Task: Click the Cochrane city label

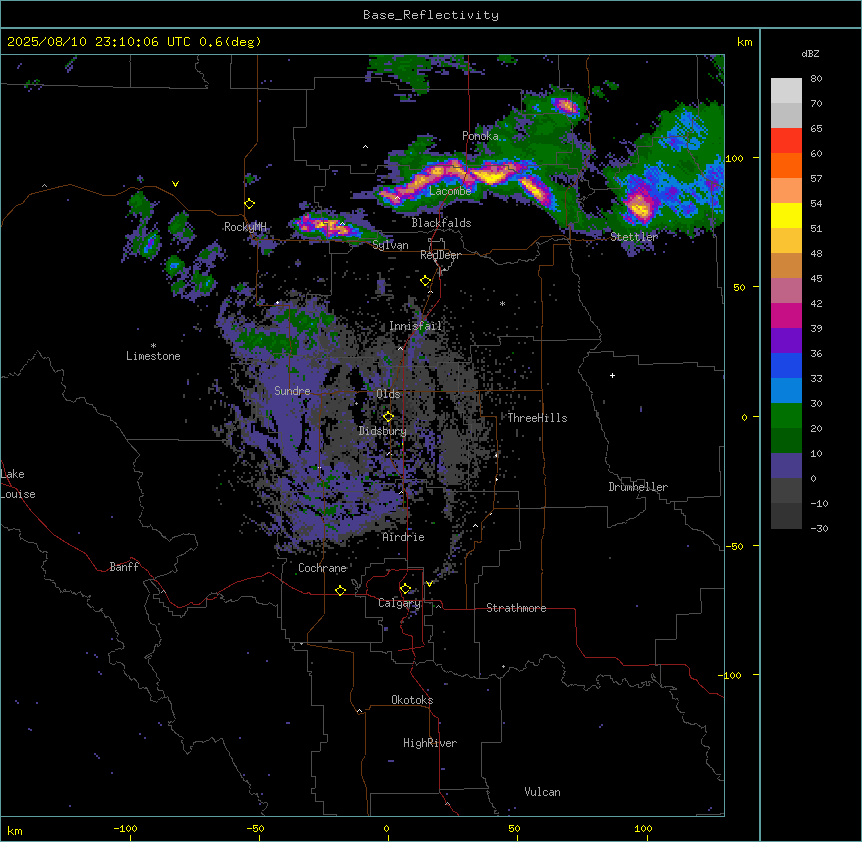Action: pyautogui.click(x=322, y=568)
